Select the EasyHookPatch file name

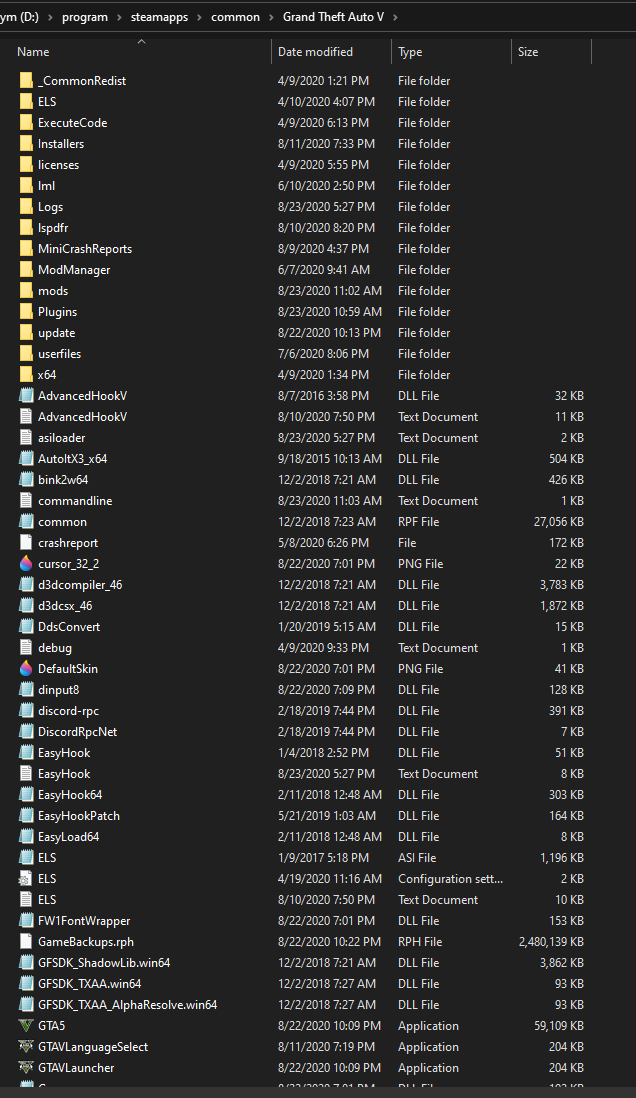(78, 816)
